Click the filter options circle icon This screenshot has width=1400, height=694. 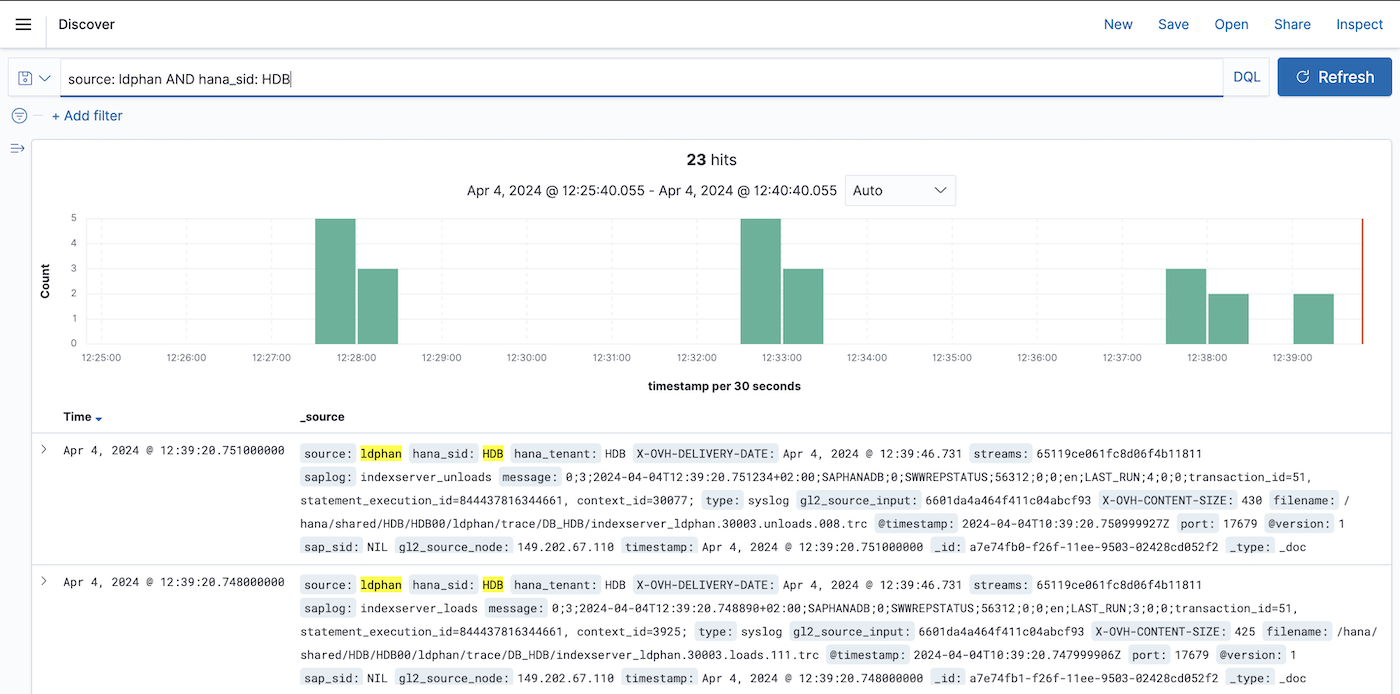pos(19,116)
